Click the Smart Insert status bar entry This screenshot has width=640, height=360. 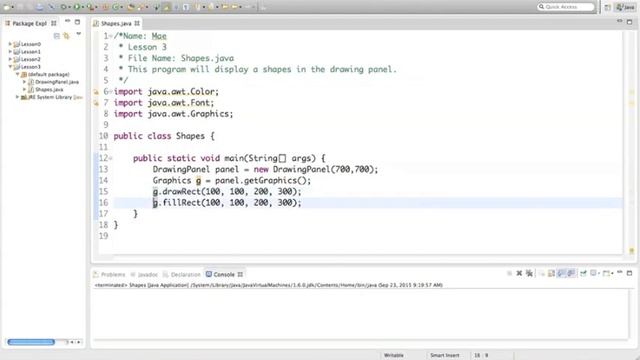coord(444,355)
